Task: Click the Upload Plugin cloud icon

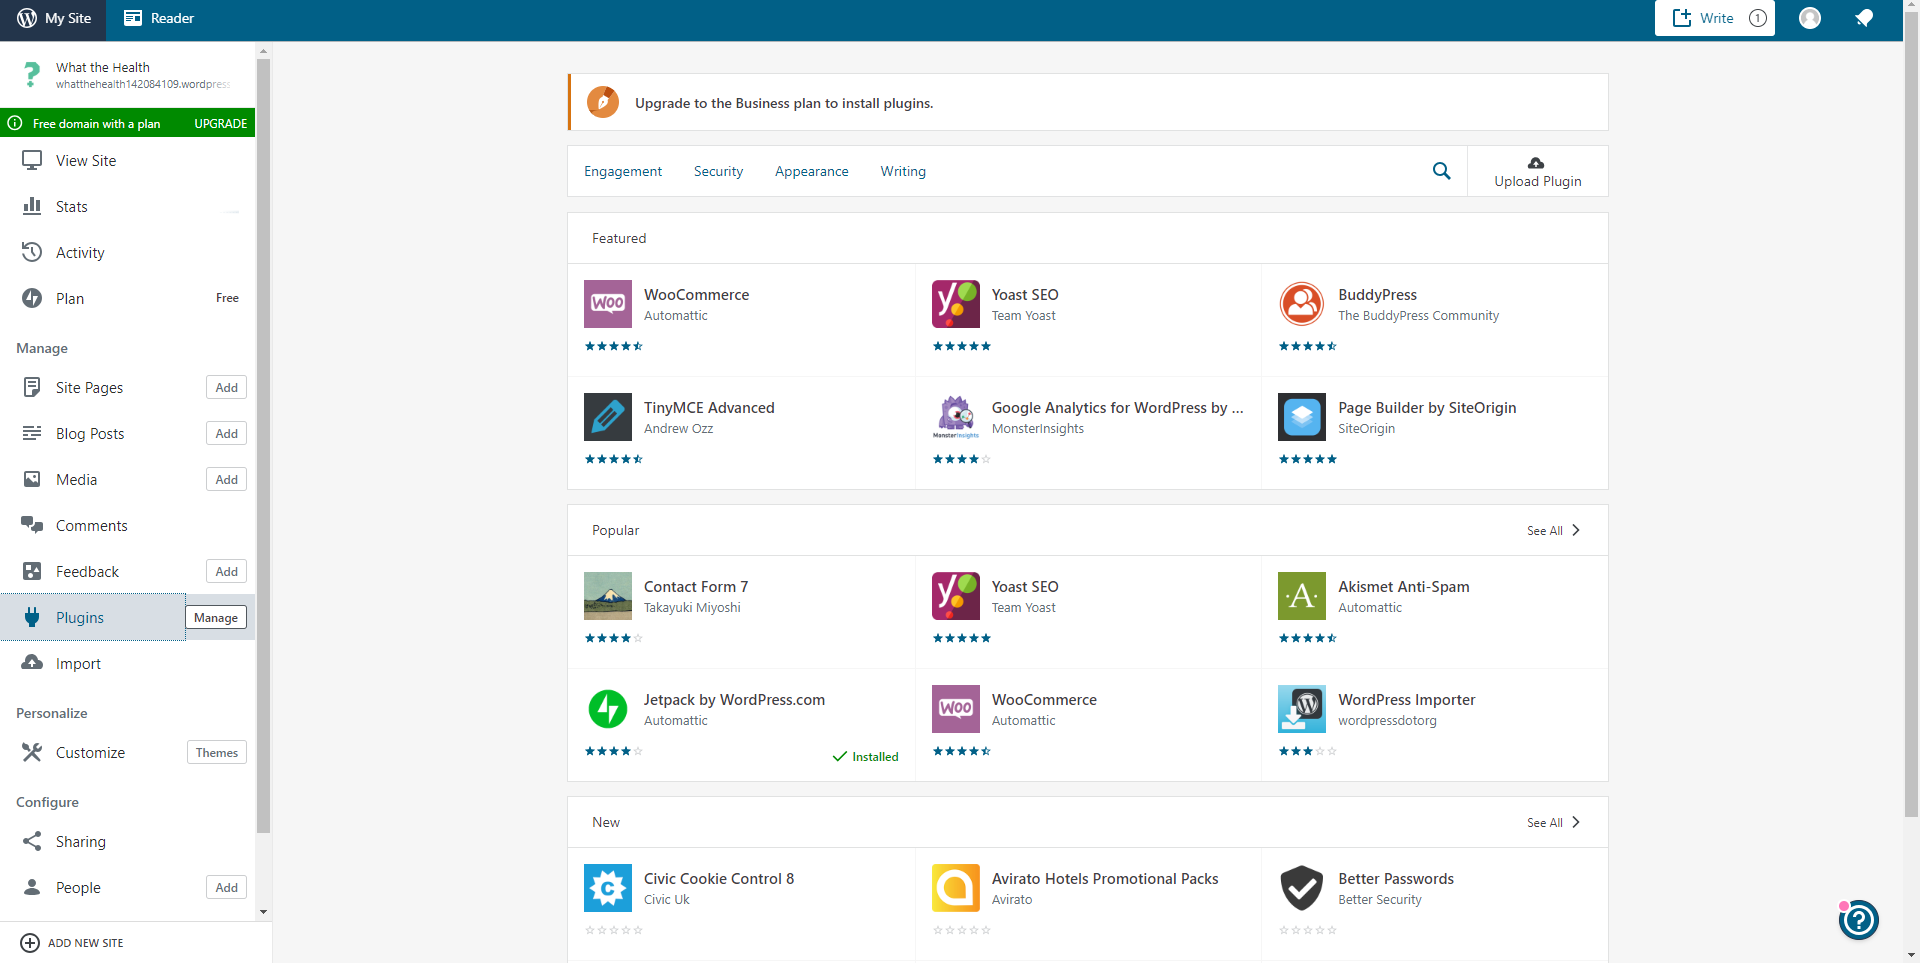Action: click(1536, 163)
